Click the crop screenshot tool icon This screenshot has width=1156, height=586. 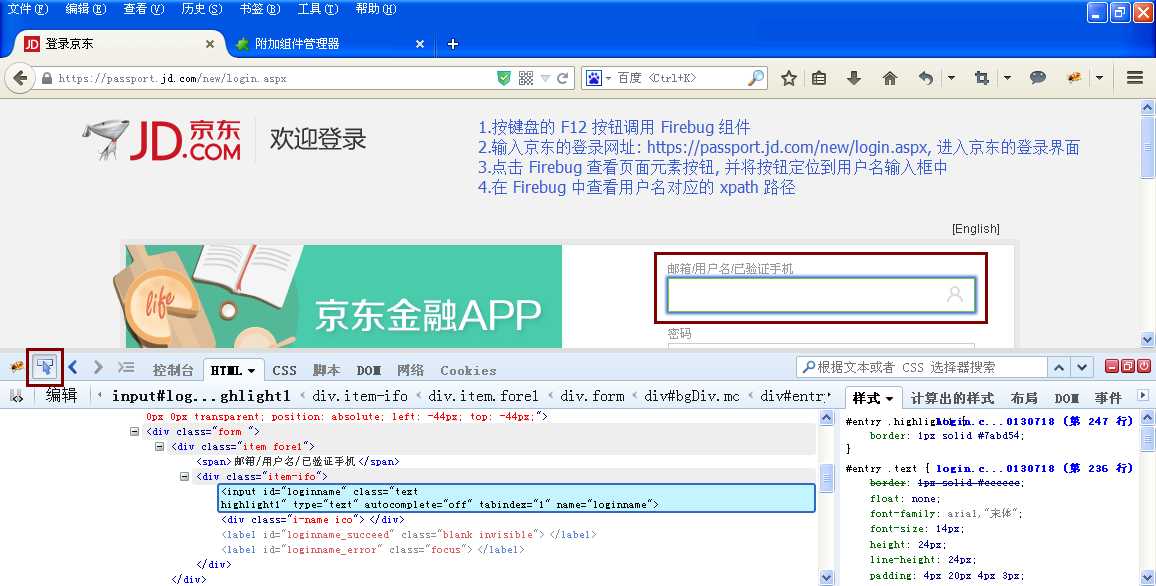click(x=981, y=78)
